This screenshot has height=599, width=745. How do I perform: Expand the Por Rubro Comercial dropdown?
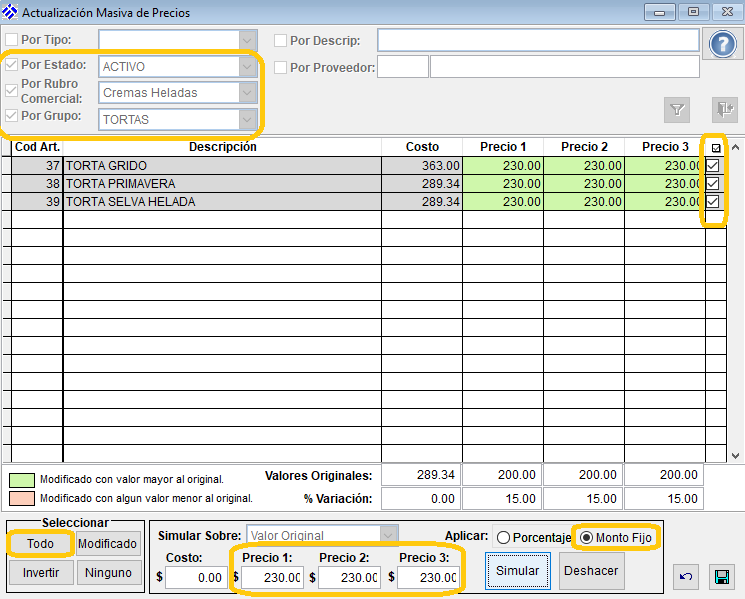[x=248, y=92]
